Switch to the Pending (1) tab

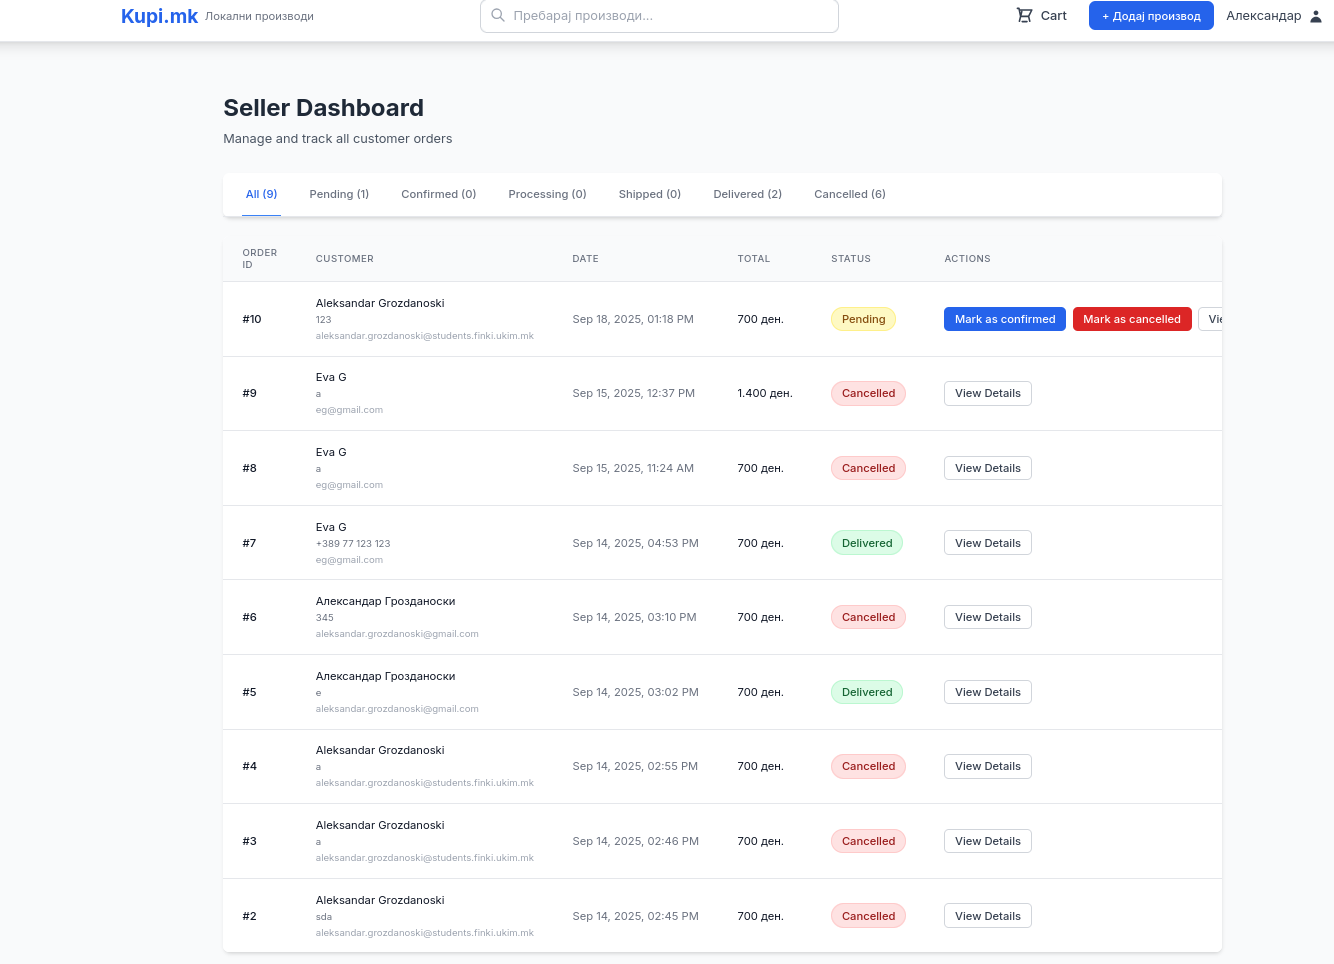[x=339, y=194]
